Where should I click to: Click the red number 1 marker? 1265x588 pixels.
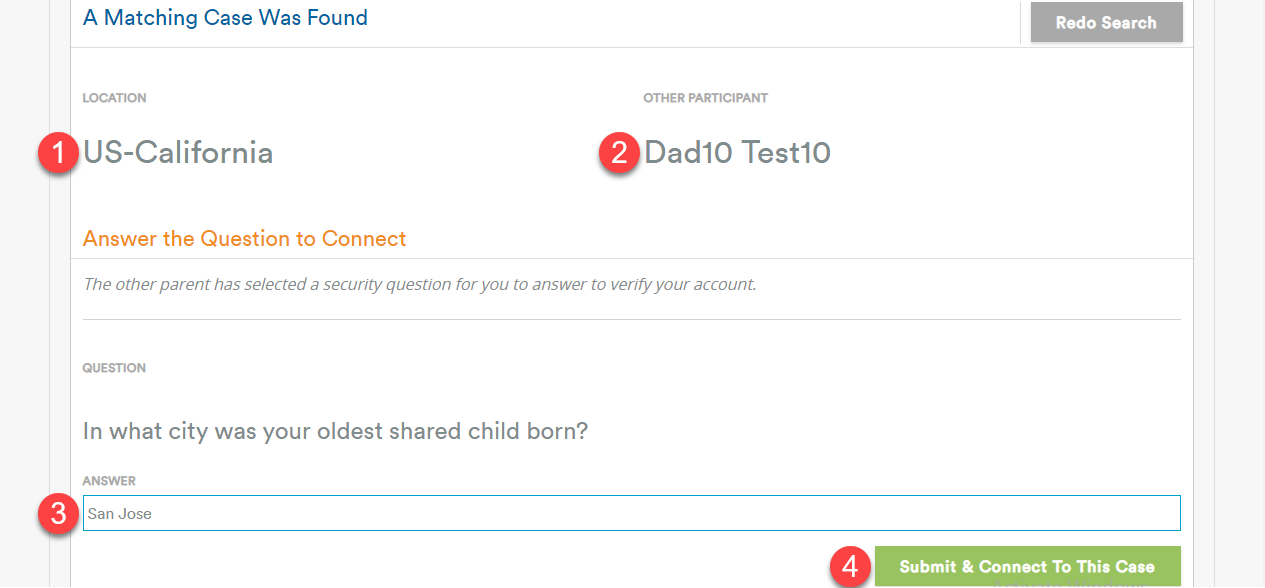point(58,154)
